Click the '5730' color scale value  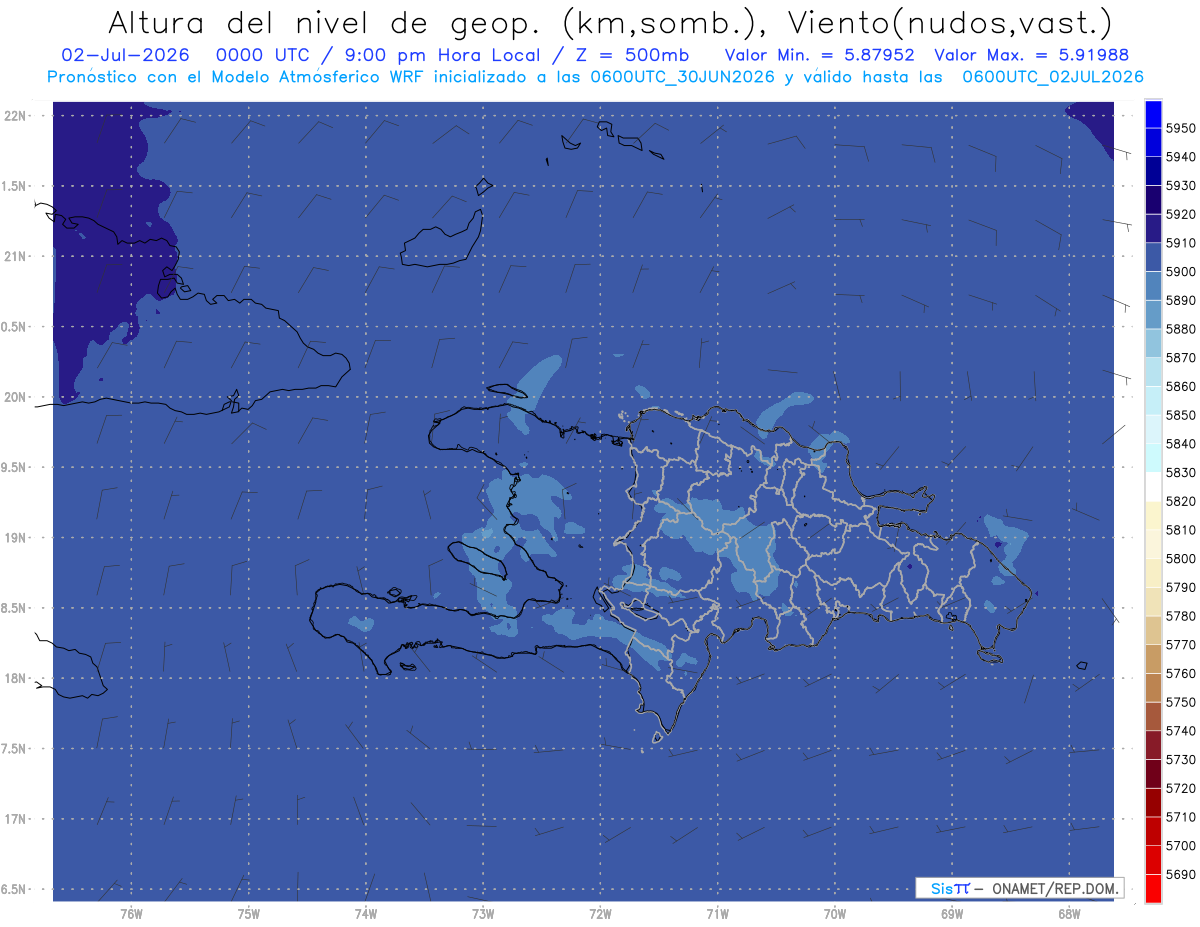[x=1181, y=759]
